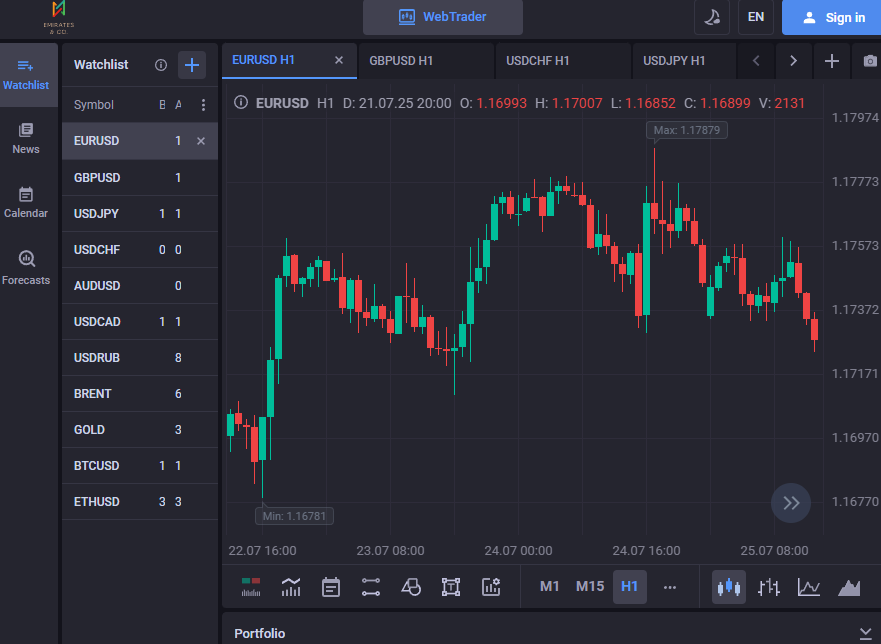The width and height of the screenshot is (881, 644).
Task: Show next chart tabs with right arrow
Action: tap(793, 61)
